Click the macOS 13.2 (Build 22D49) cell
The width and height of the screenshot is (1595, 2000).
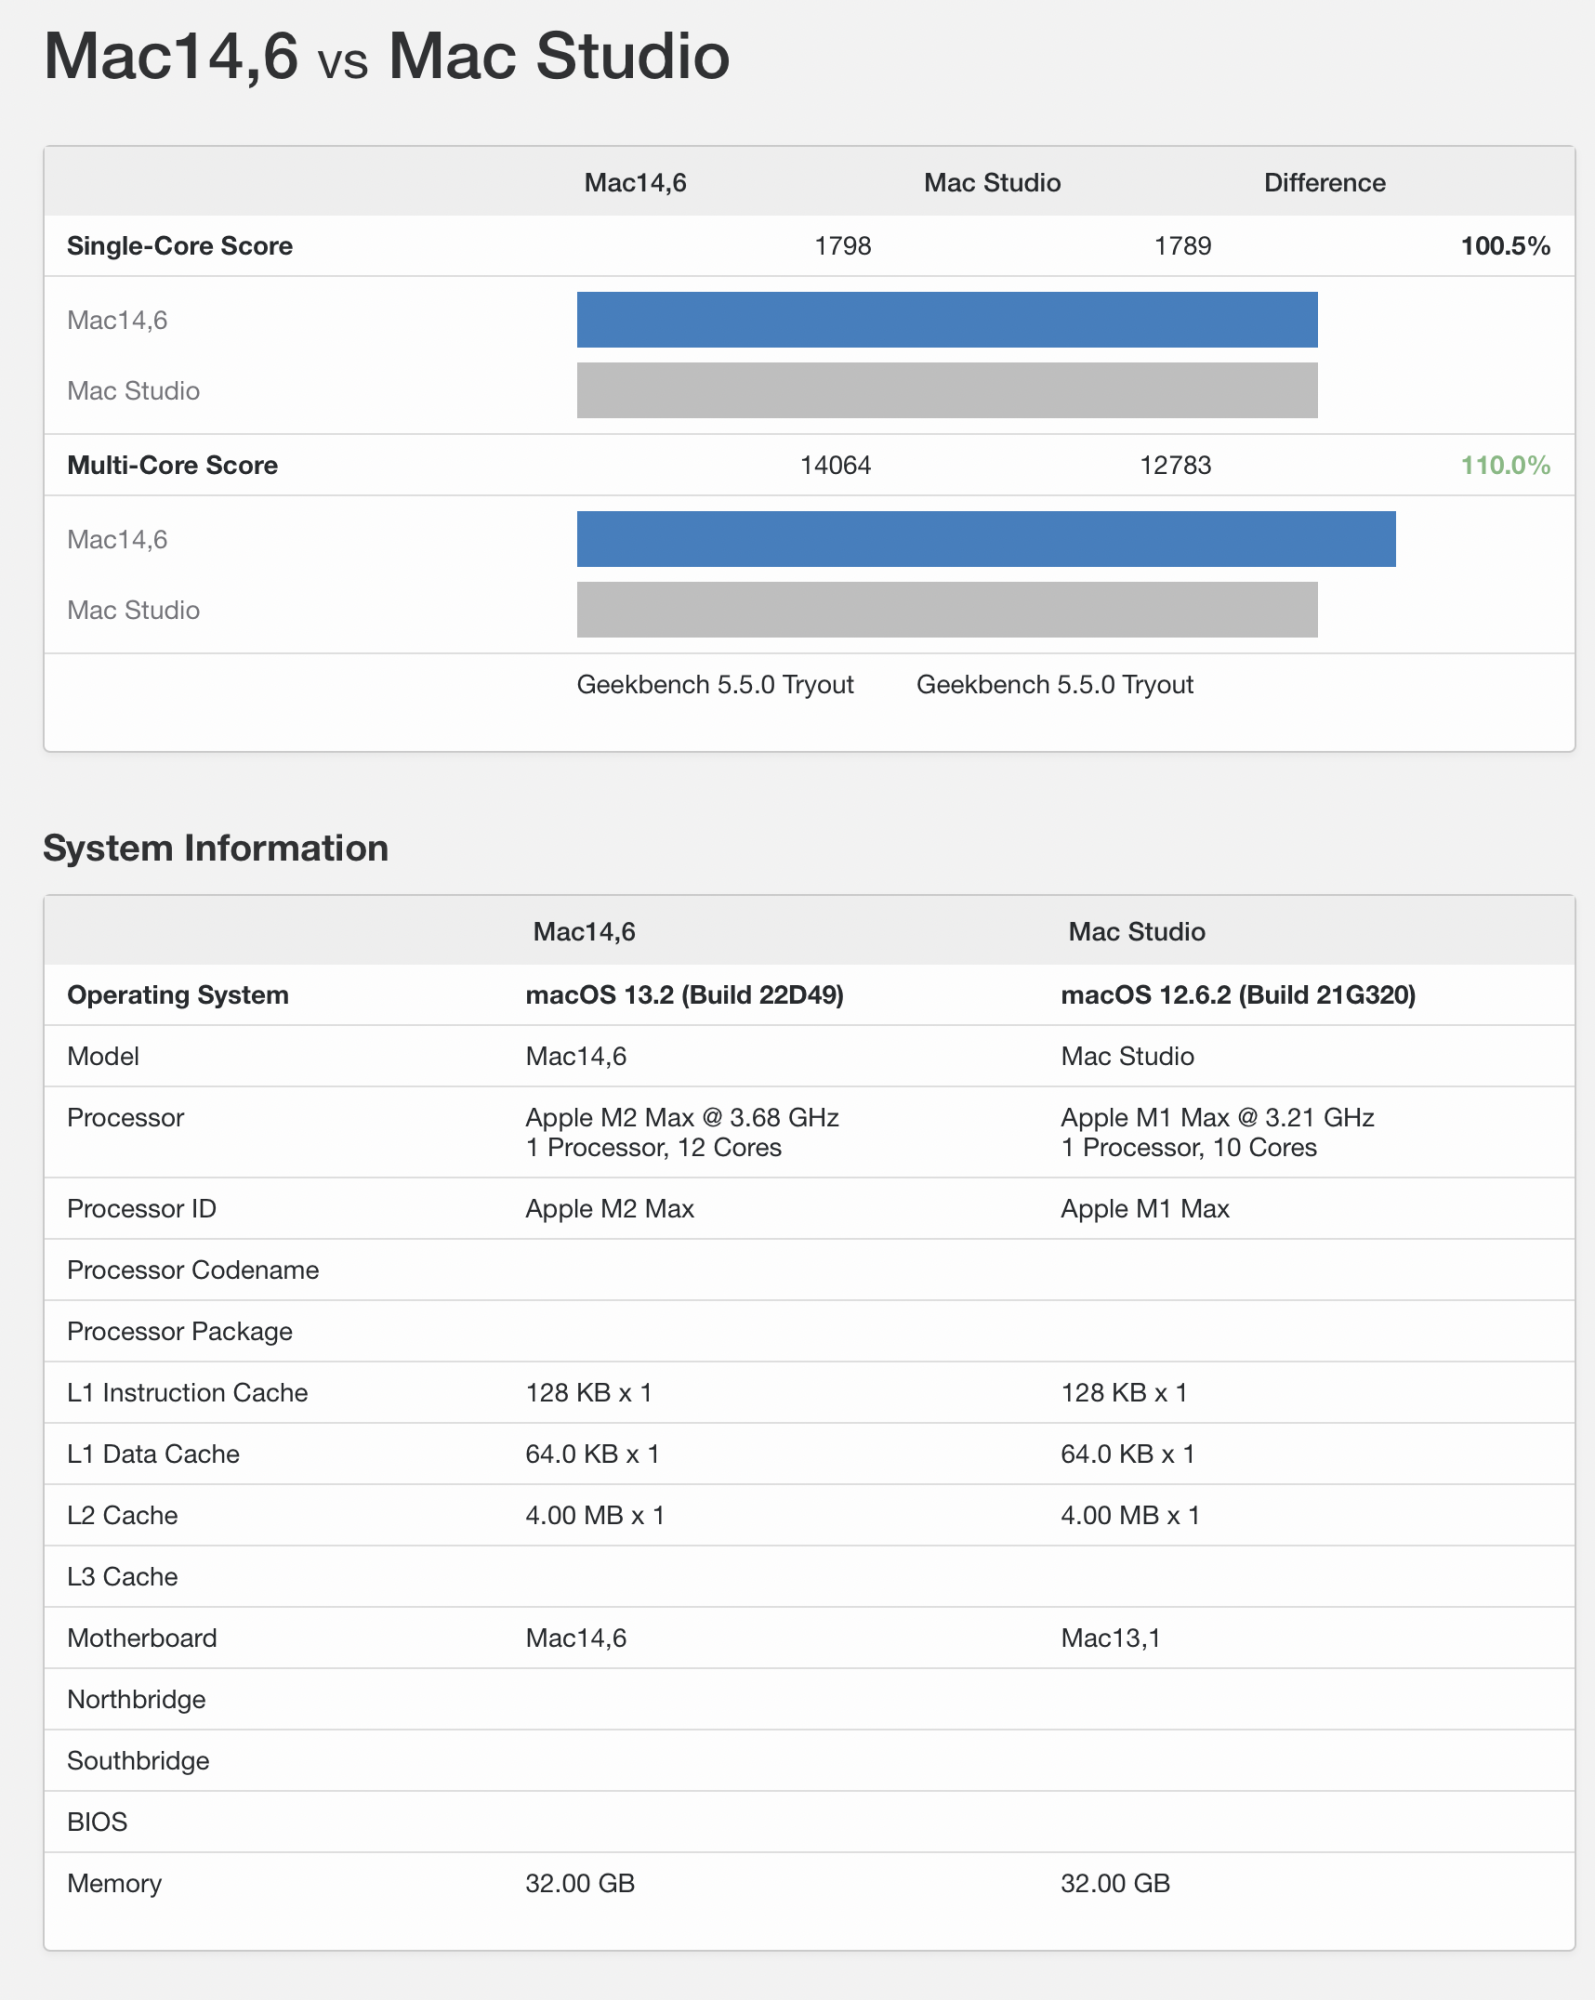pos(684,995)
